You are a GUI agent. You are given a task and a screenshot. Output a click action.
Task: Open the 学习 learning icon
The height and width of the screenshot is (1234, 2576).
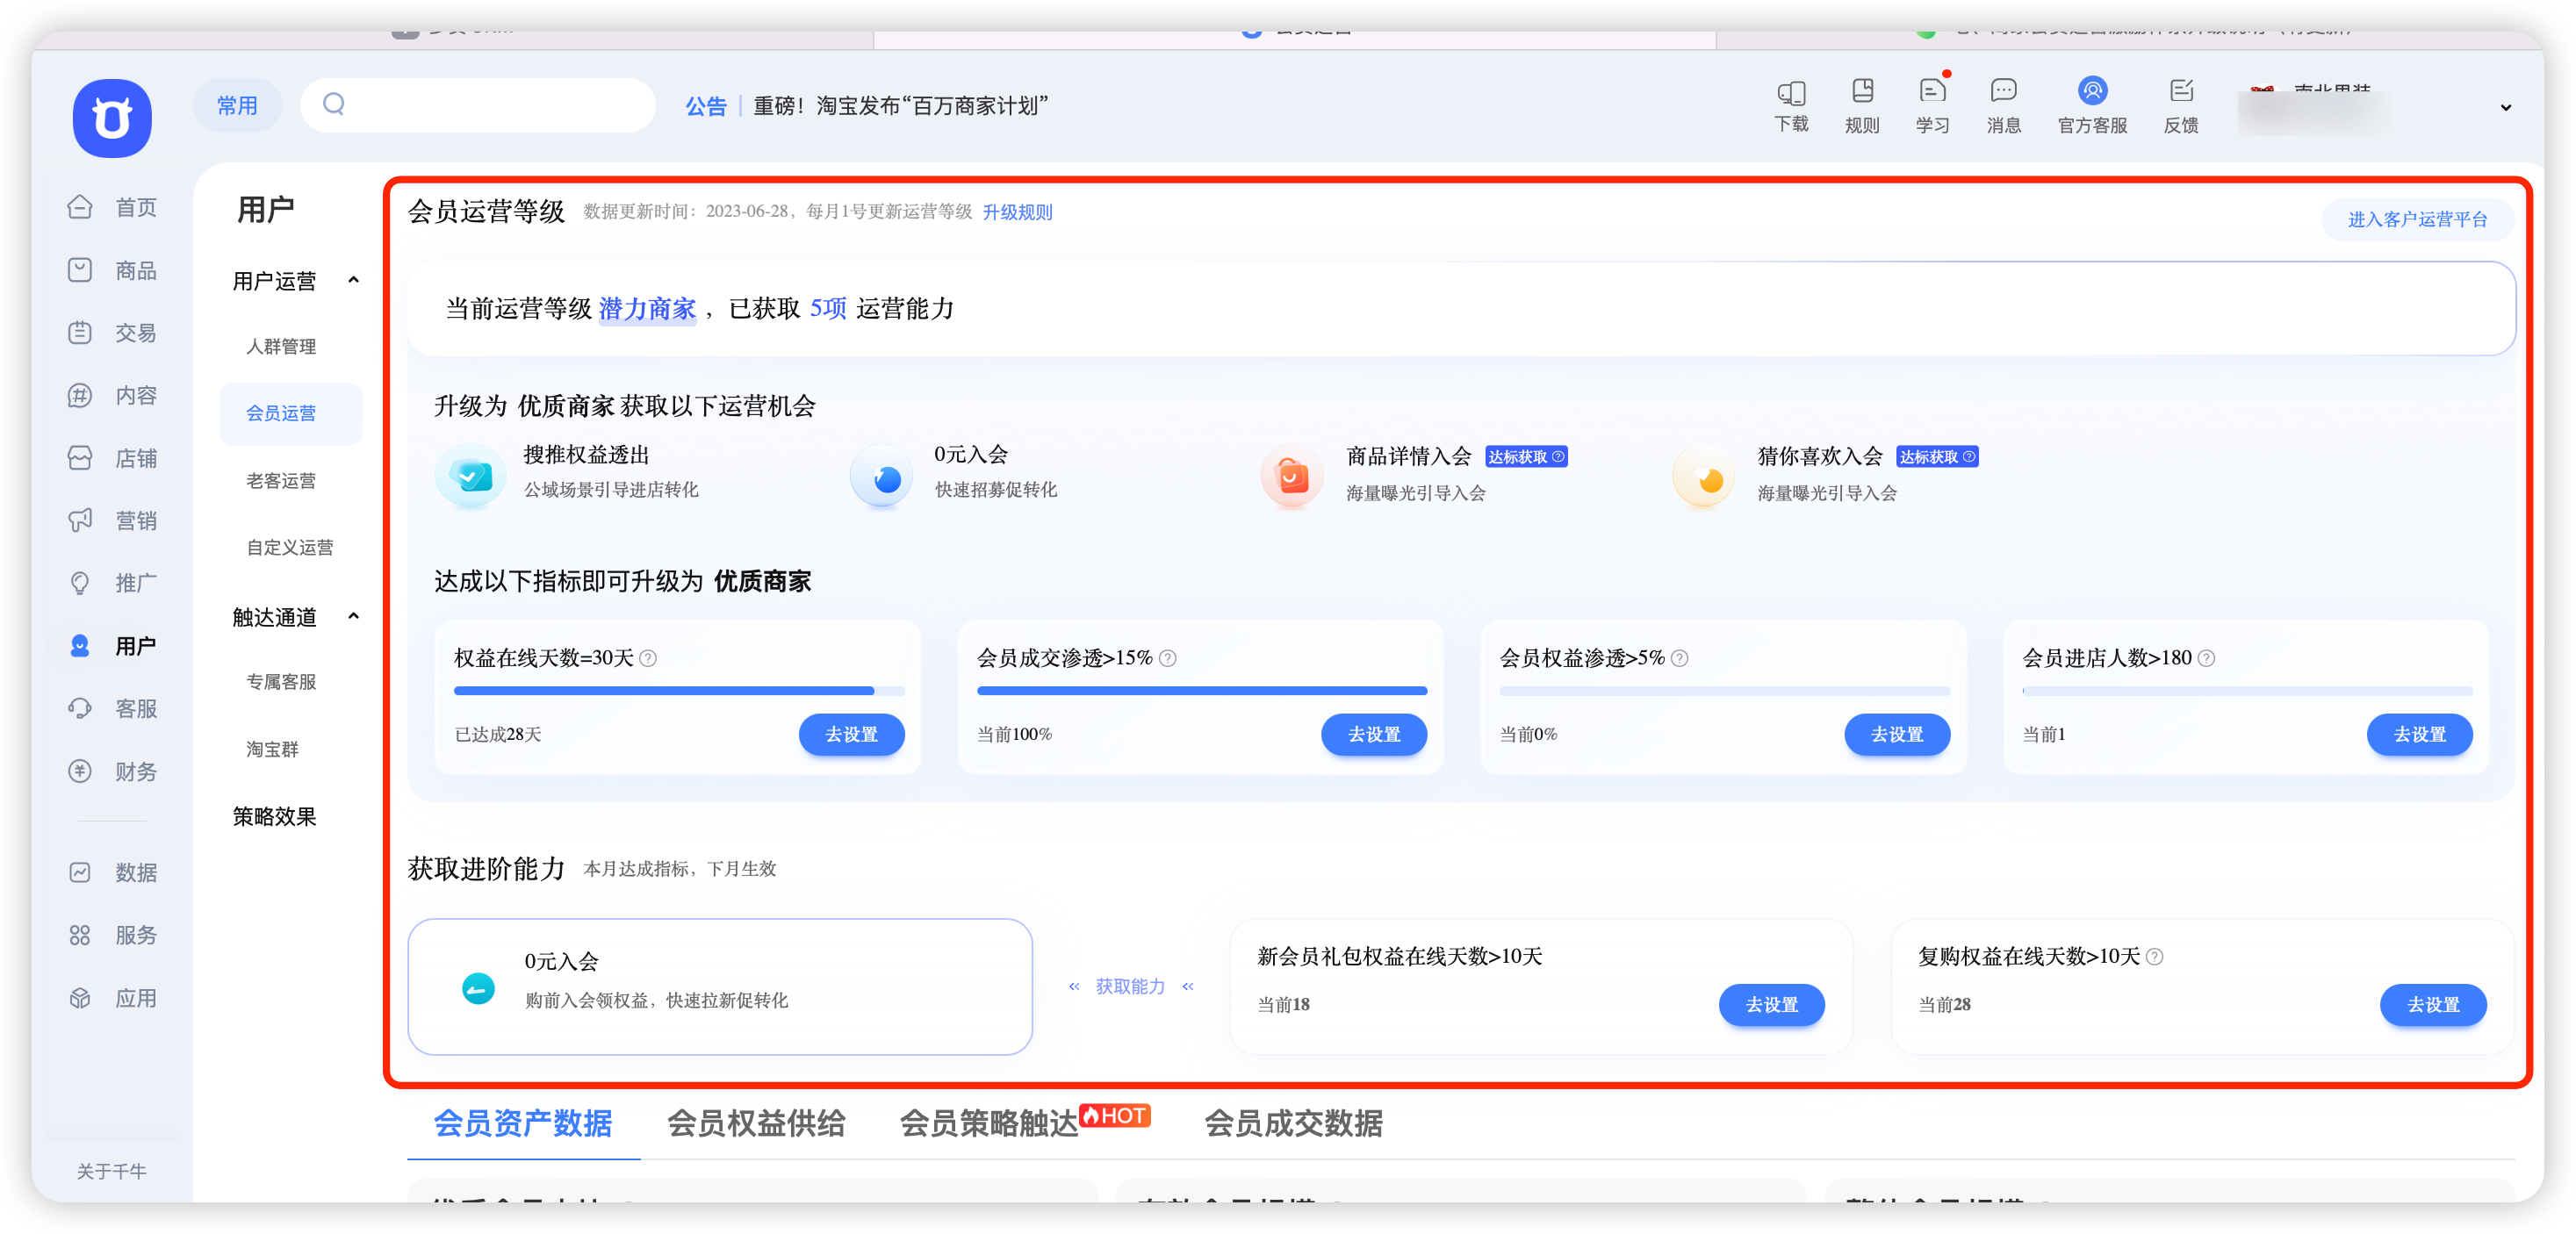[x=1932, y=91]
